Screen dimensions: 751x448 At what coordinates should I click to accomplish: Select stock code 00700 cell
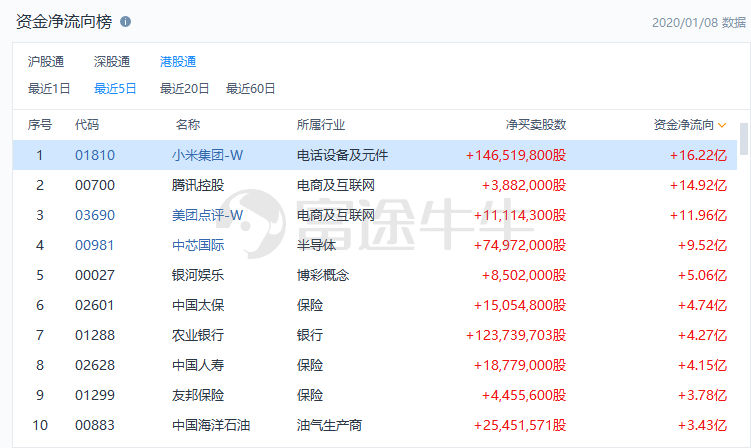[x=95, y=185]
